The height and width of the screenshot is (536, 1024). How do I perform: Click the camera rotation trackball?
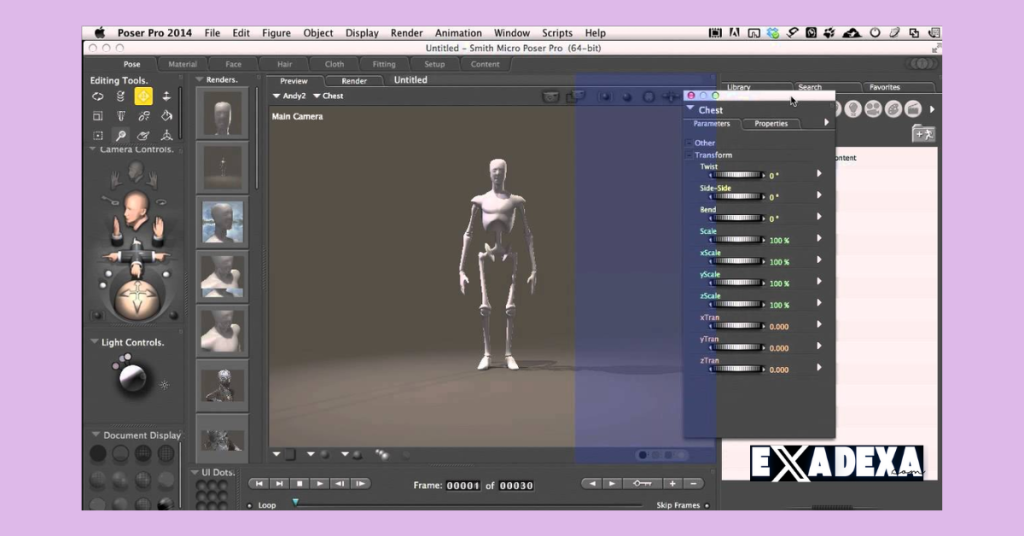point(137,300)
